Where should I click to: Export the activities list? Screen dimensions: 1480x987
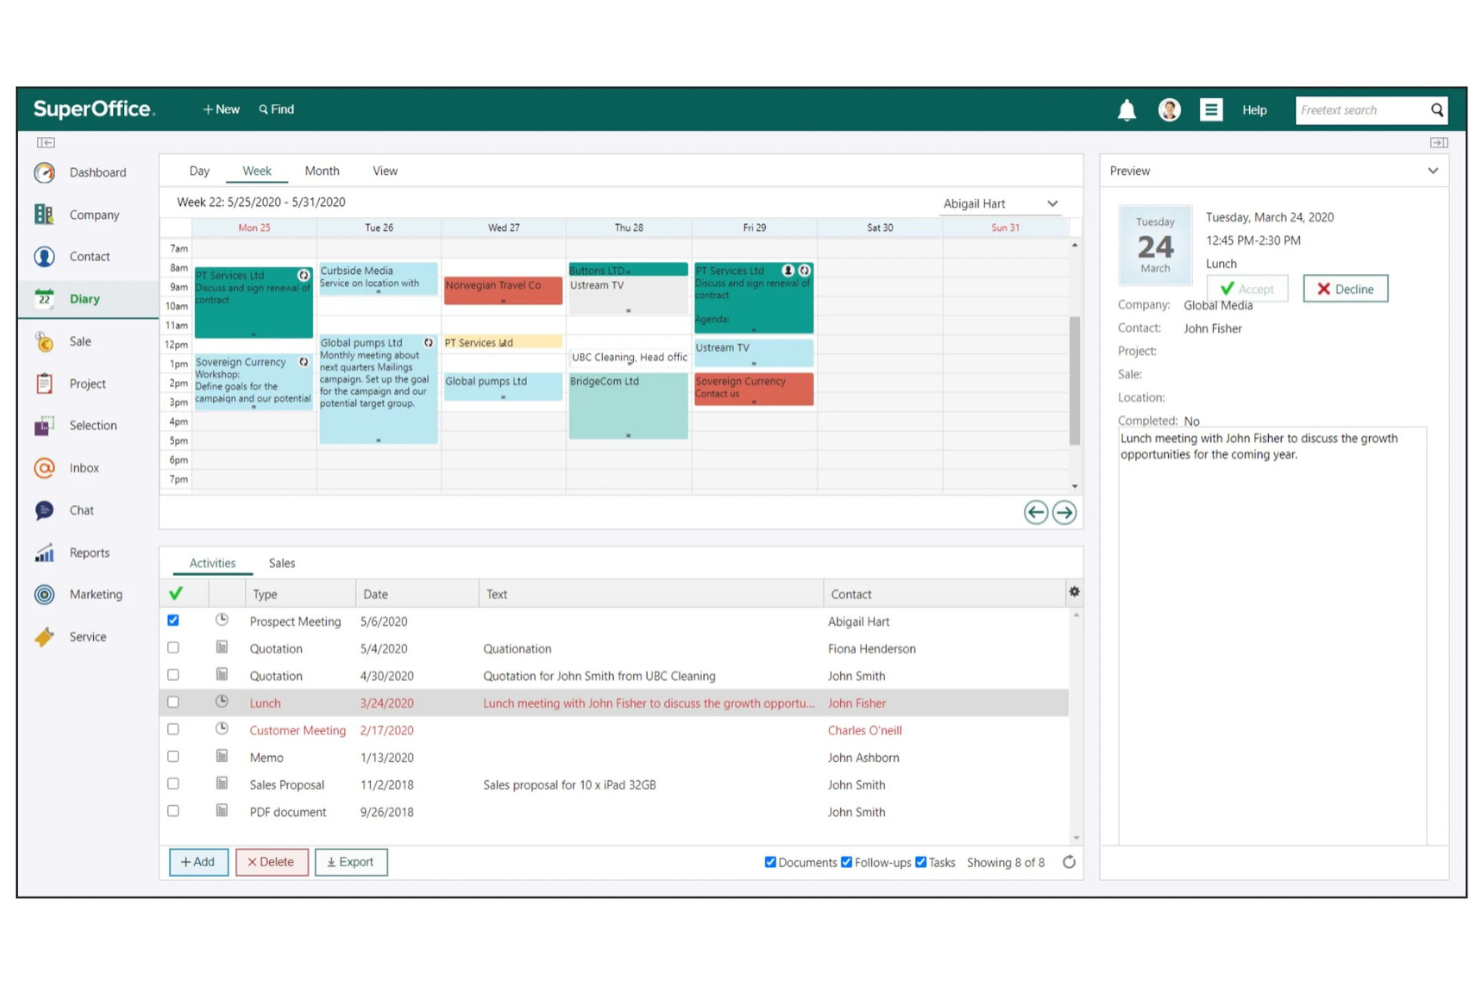351,861
